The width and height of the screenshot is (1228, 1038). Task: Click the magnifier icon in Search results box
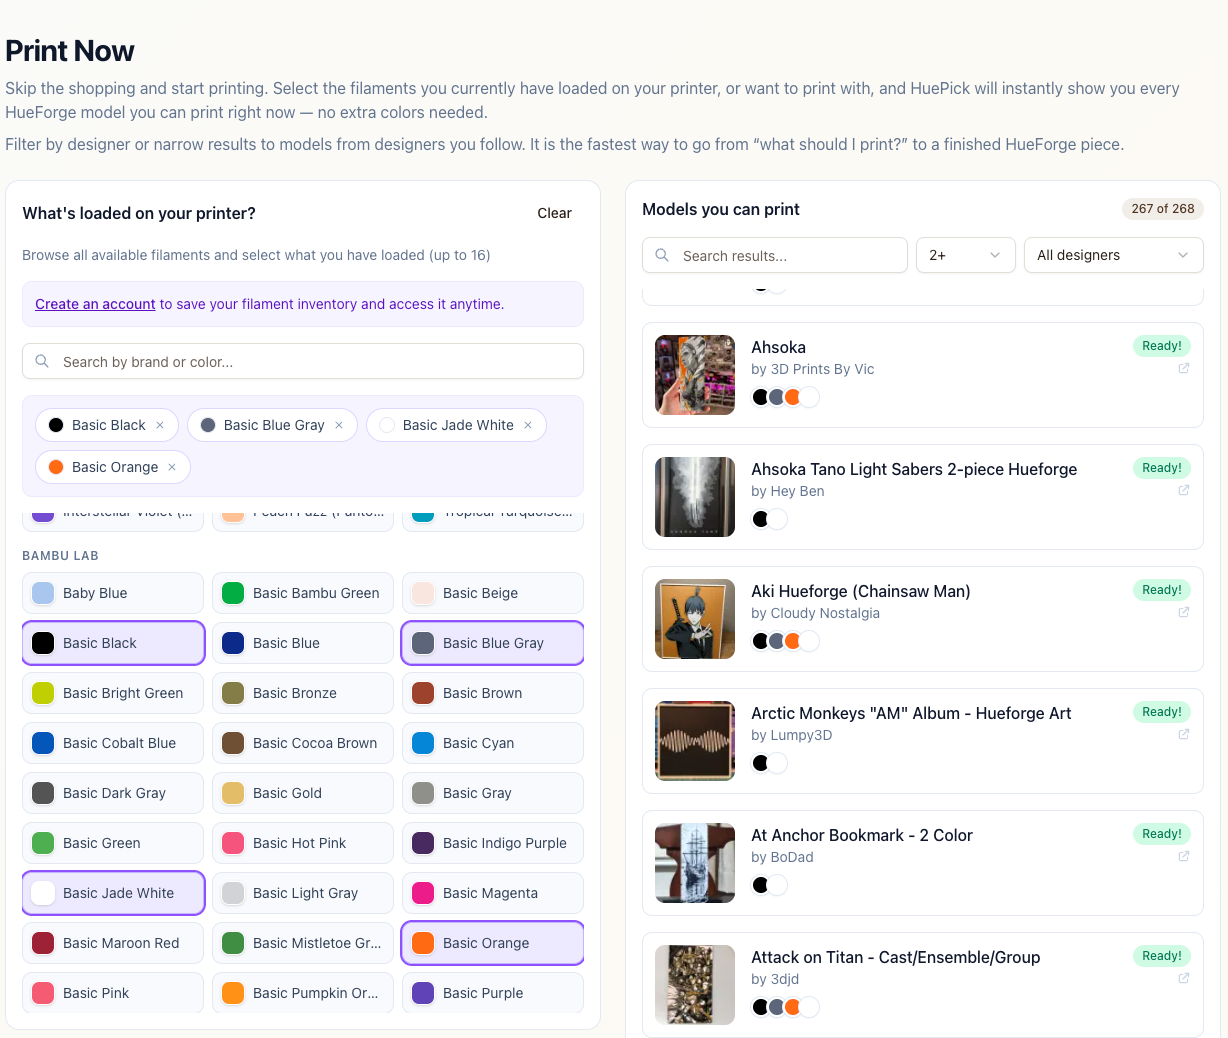click(x=662, y=256)
